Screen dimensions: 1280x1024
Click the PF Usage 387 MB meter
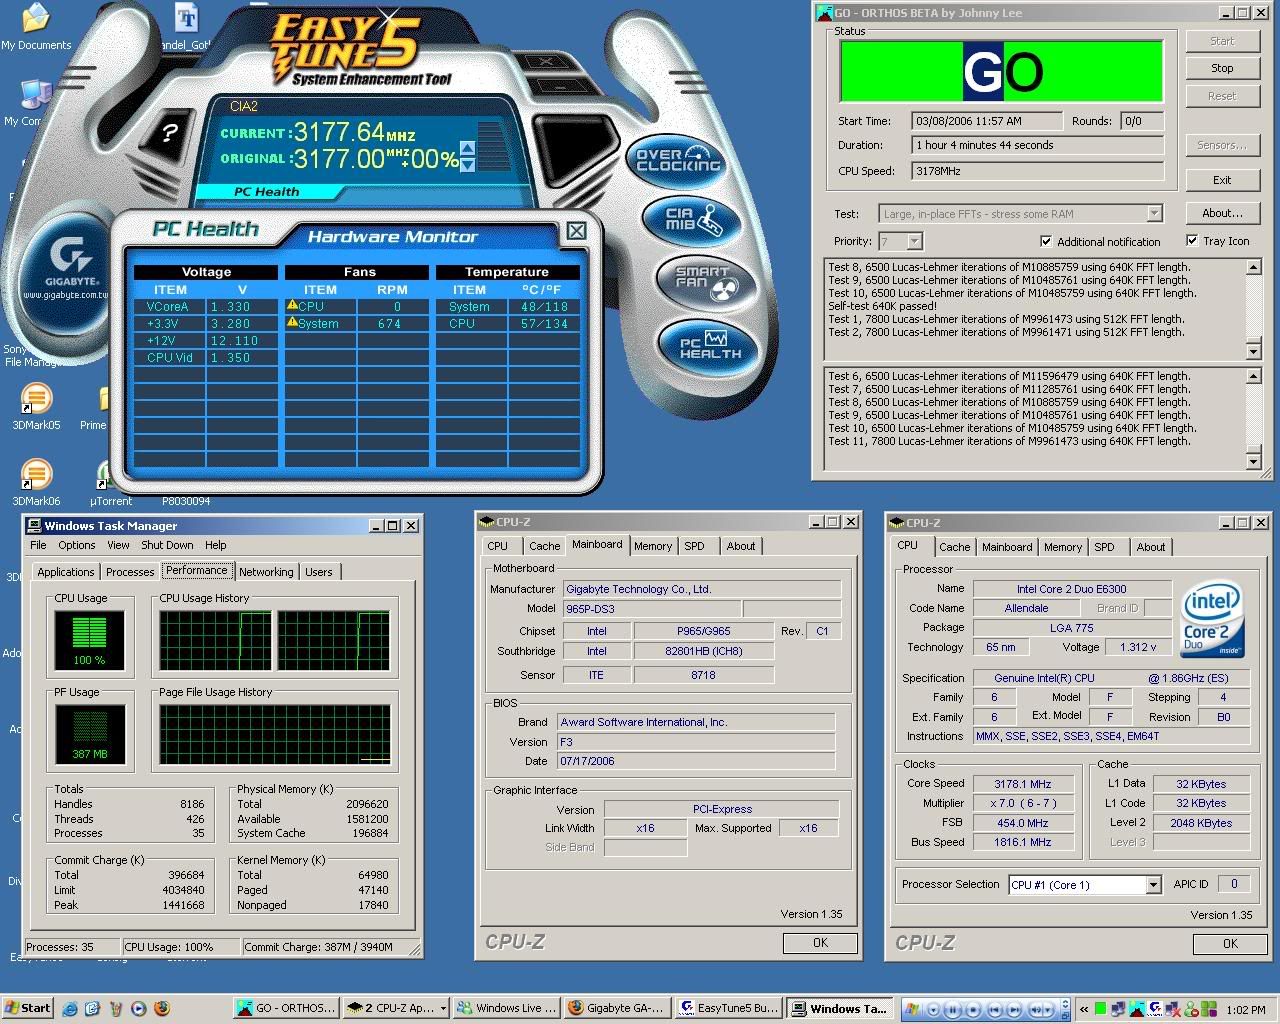[x=89, y=734]
